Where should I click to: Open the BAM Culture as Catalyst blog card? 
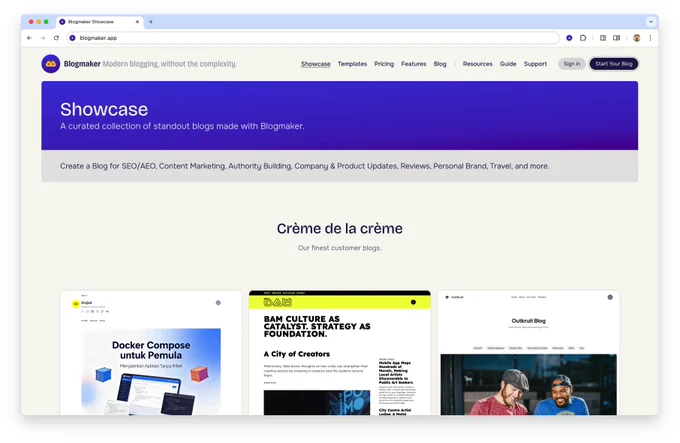340,353
